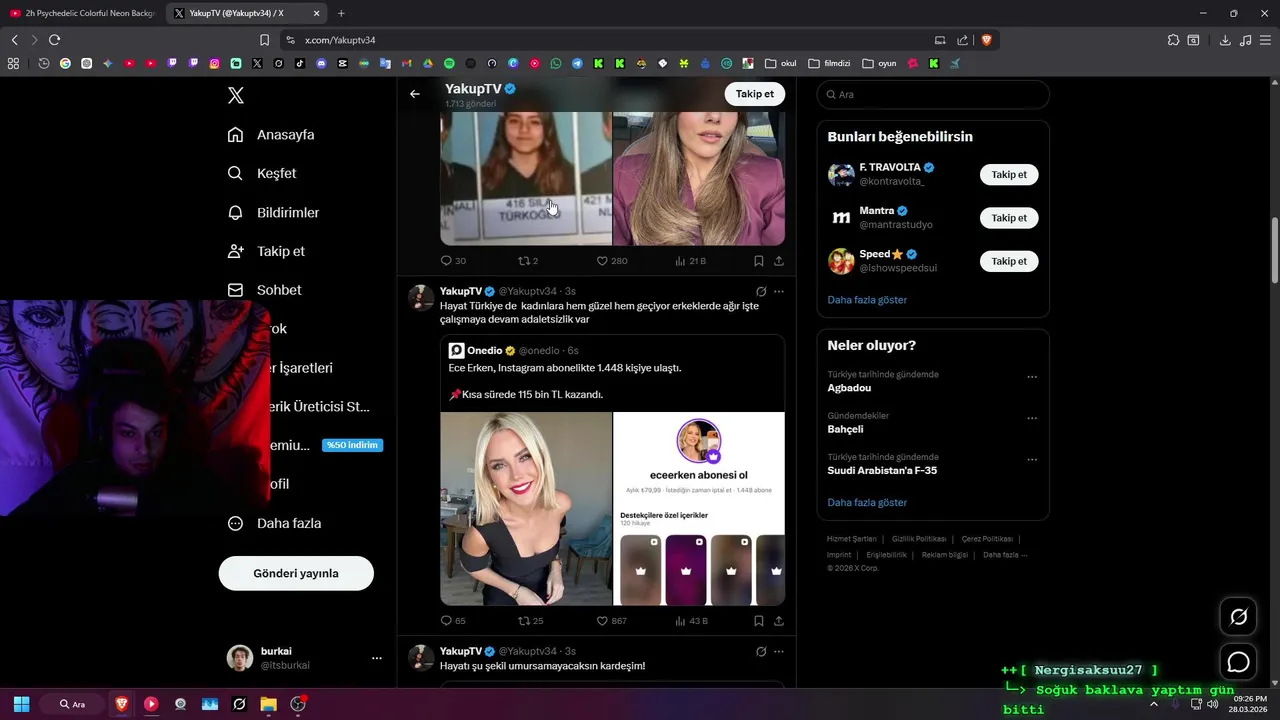Show more trends below Suudi Arabistan'a F-35
Screen dimensions: 1280x720
coord(867,503)
